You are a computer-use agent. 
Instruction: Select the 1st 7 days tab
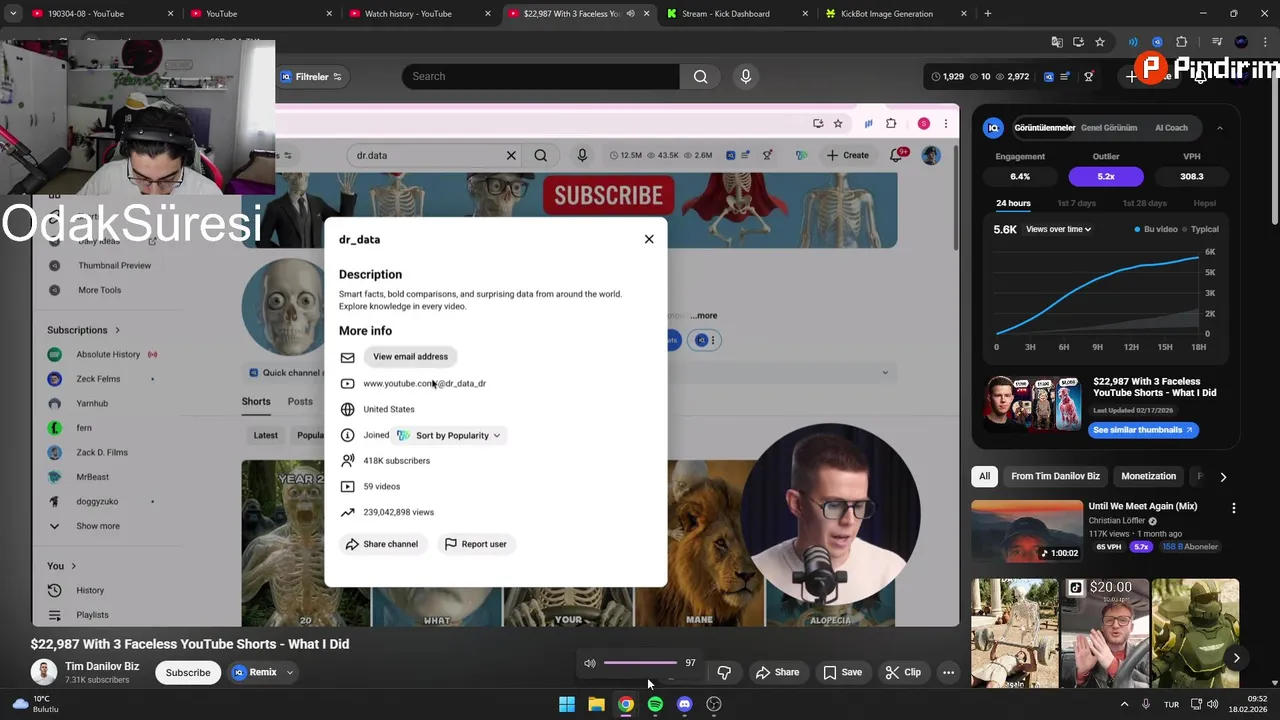click(x=1075, y=203)
